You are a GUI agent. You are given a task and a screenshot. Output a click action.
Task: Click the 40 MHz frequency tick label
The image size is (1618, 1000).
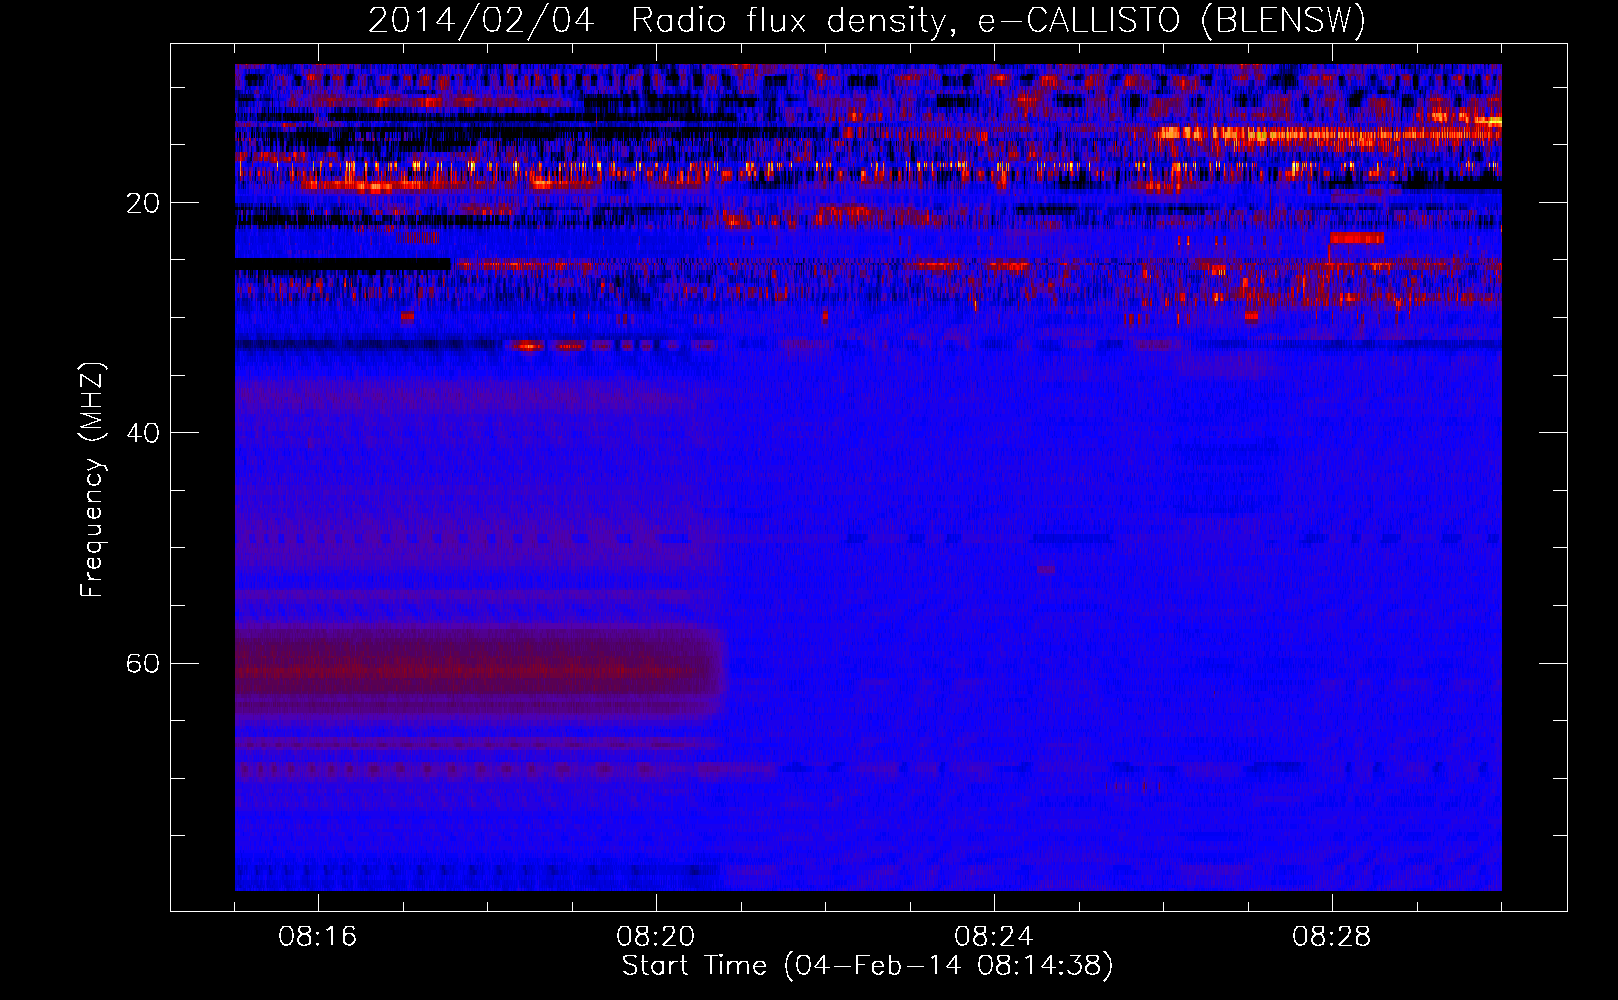(143, 434)
